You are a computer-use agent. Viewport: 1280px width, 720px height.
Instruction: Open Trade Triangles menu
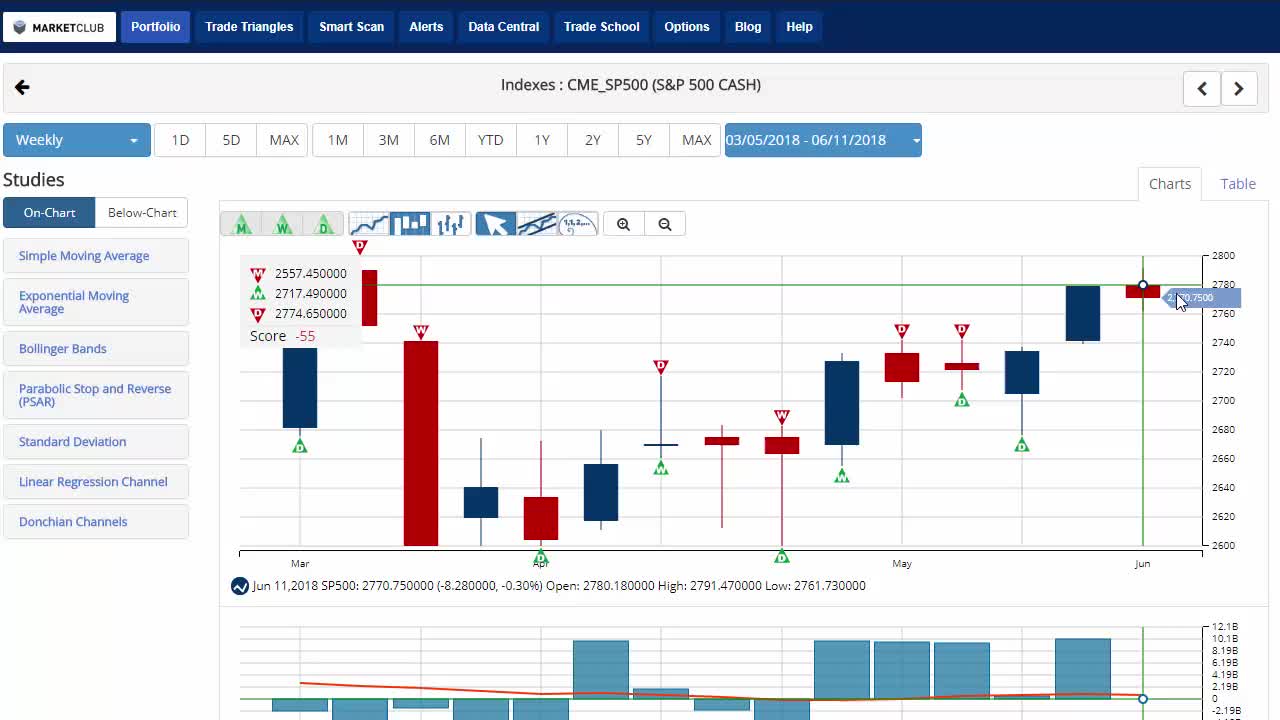(249, 27)
